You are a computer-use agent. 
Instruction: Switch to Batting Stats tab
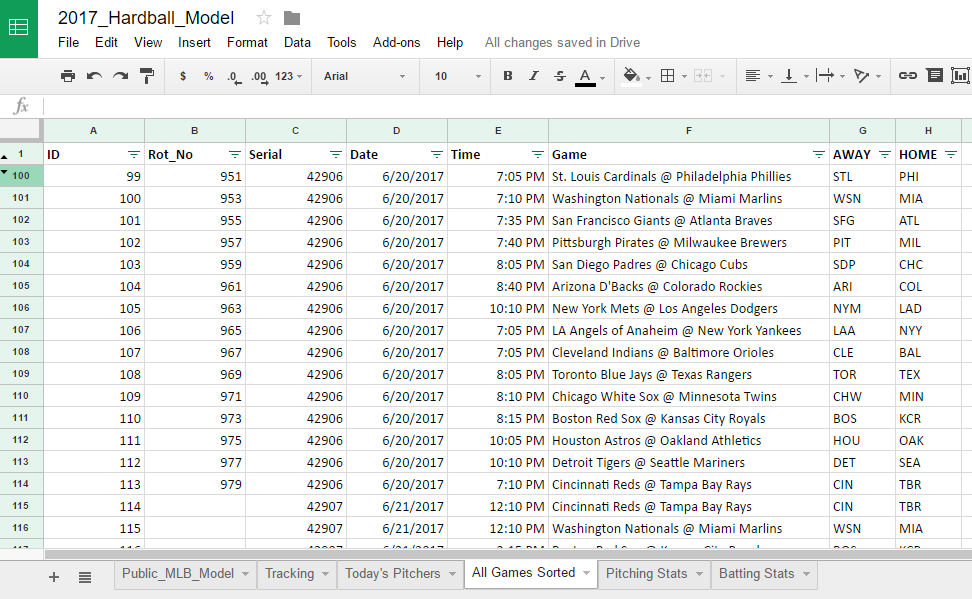pos(764,574)
